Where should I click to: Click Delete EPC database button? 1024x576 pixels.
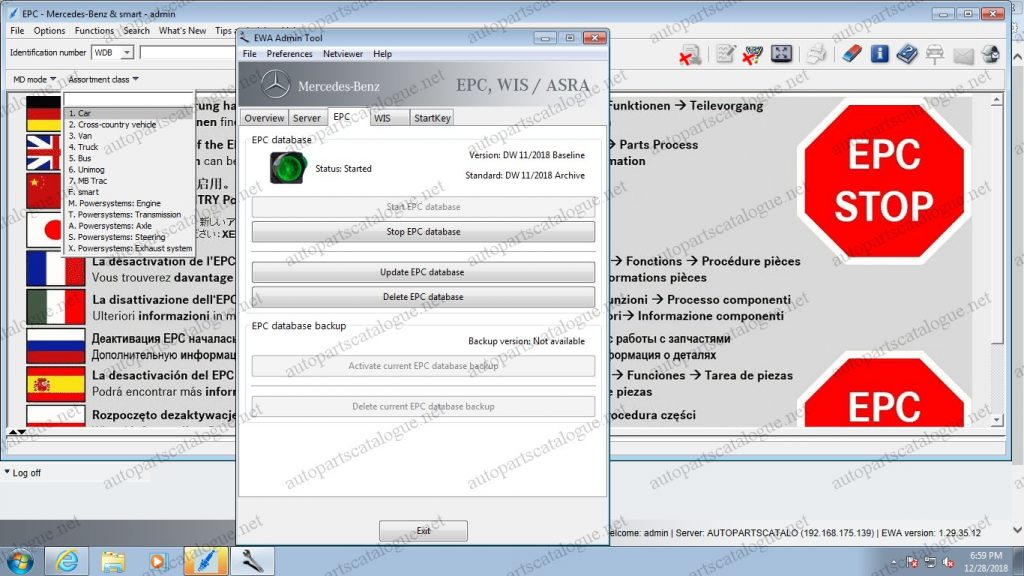coord(423,296)
